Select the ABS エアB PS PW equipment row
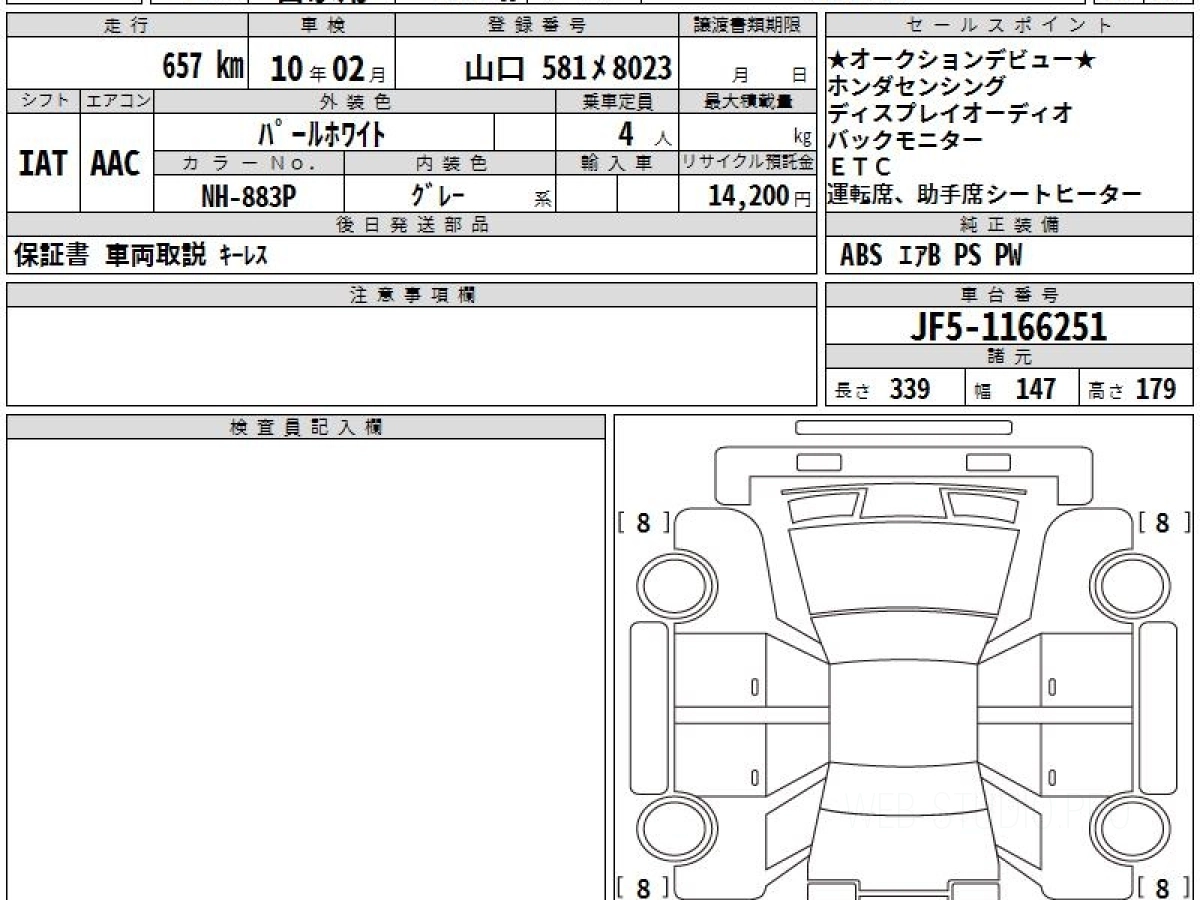This screenshot has width=1200, height=900. point(932,256)
